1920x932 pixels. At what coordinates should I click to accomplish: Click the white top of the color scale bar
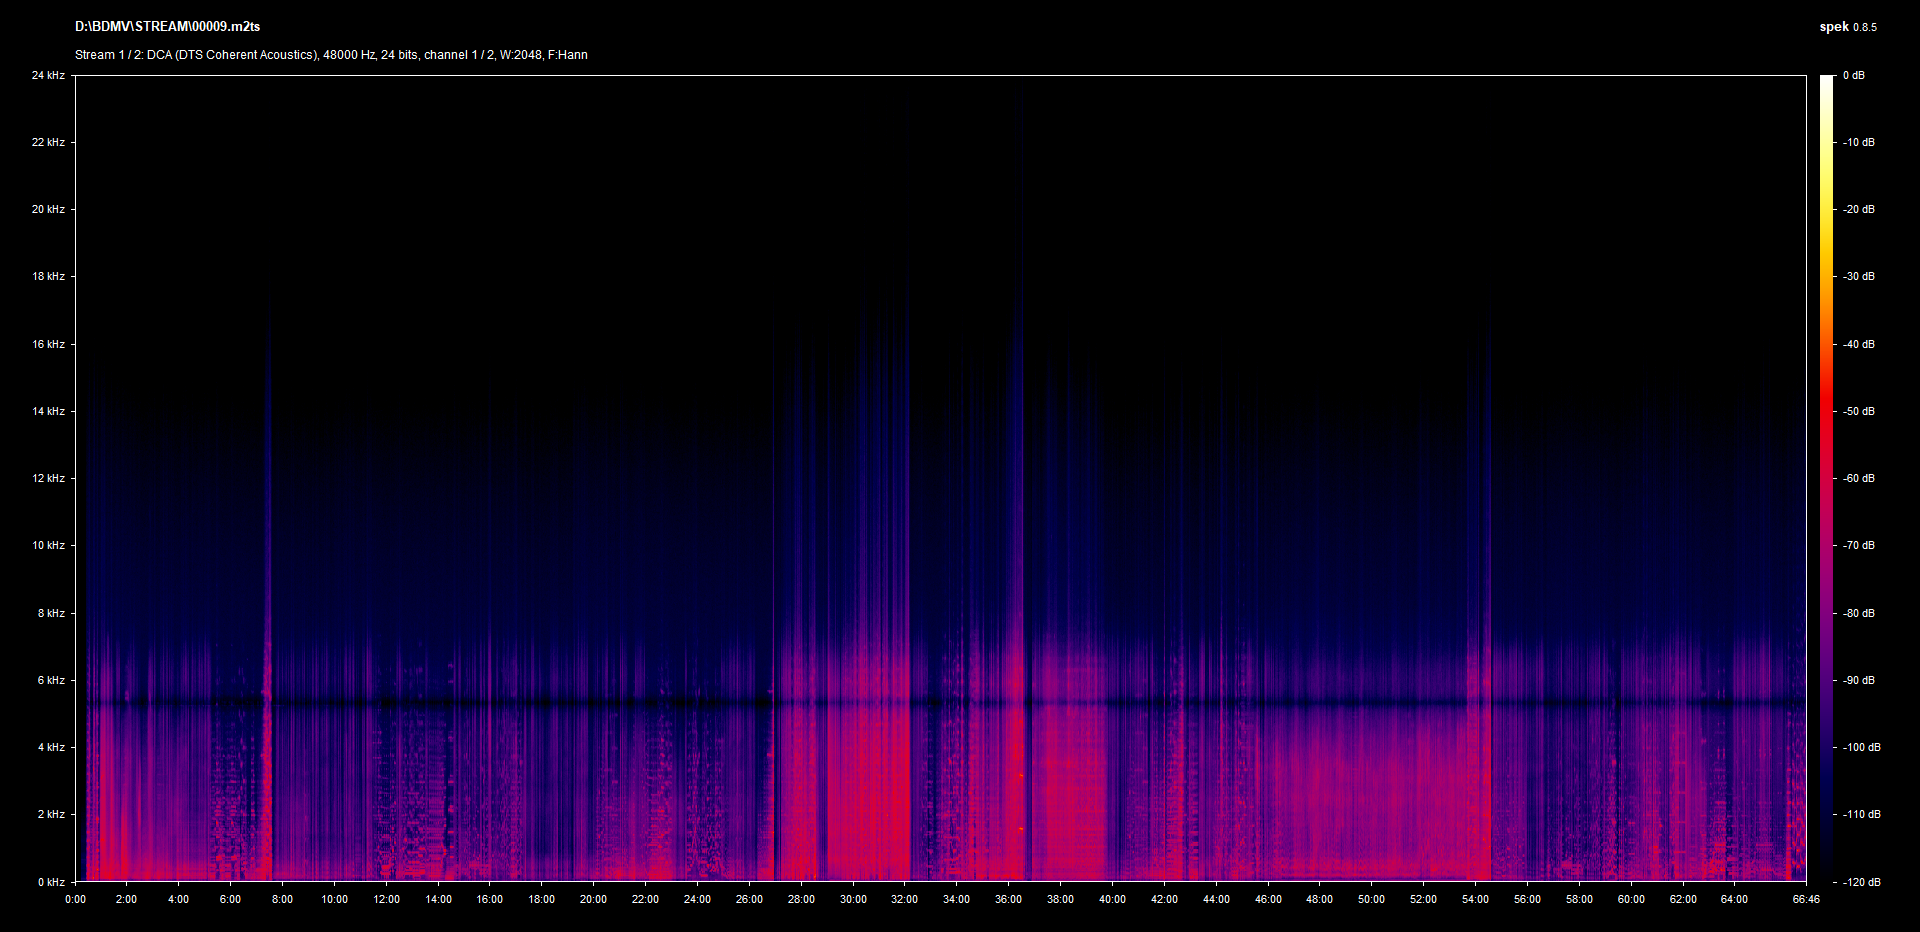pos(1827,80)
